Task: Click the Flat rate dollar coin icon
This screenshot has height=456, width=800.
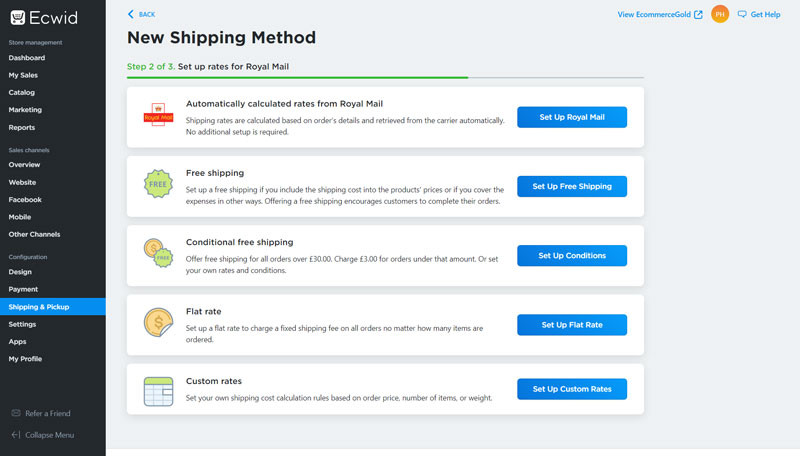Action: pyautogui.click(x=158, y=322)
